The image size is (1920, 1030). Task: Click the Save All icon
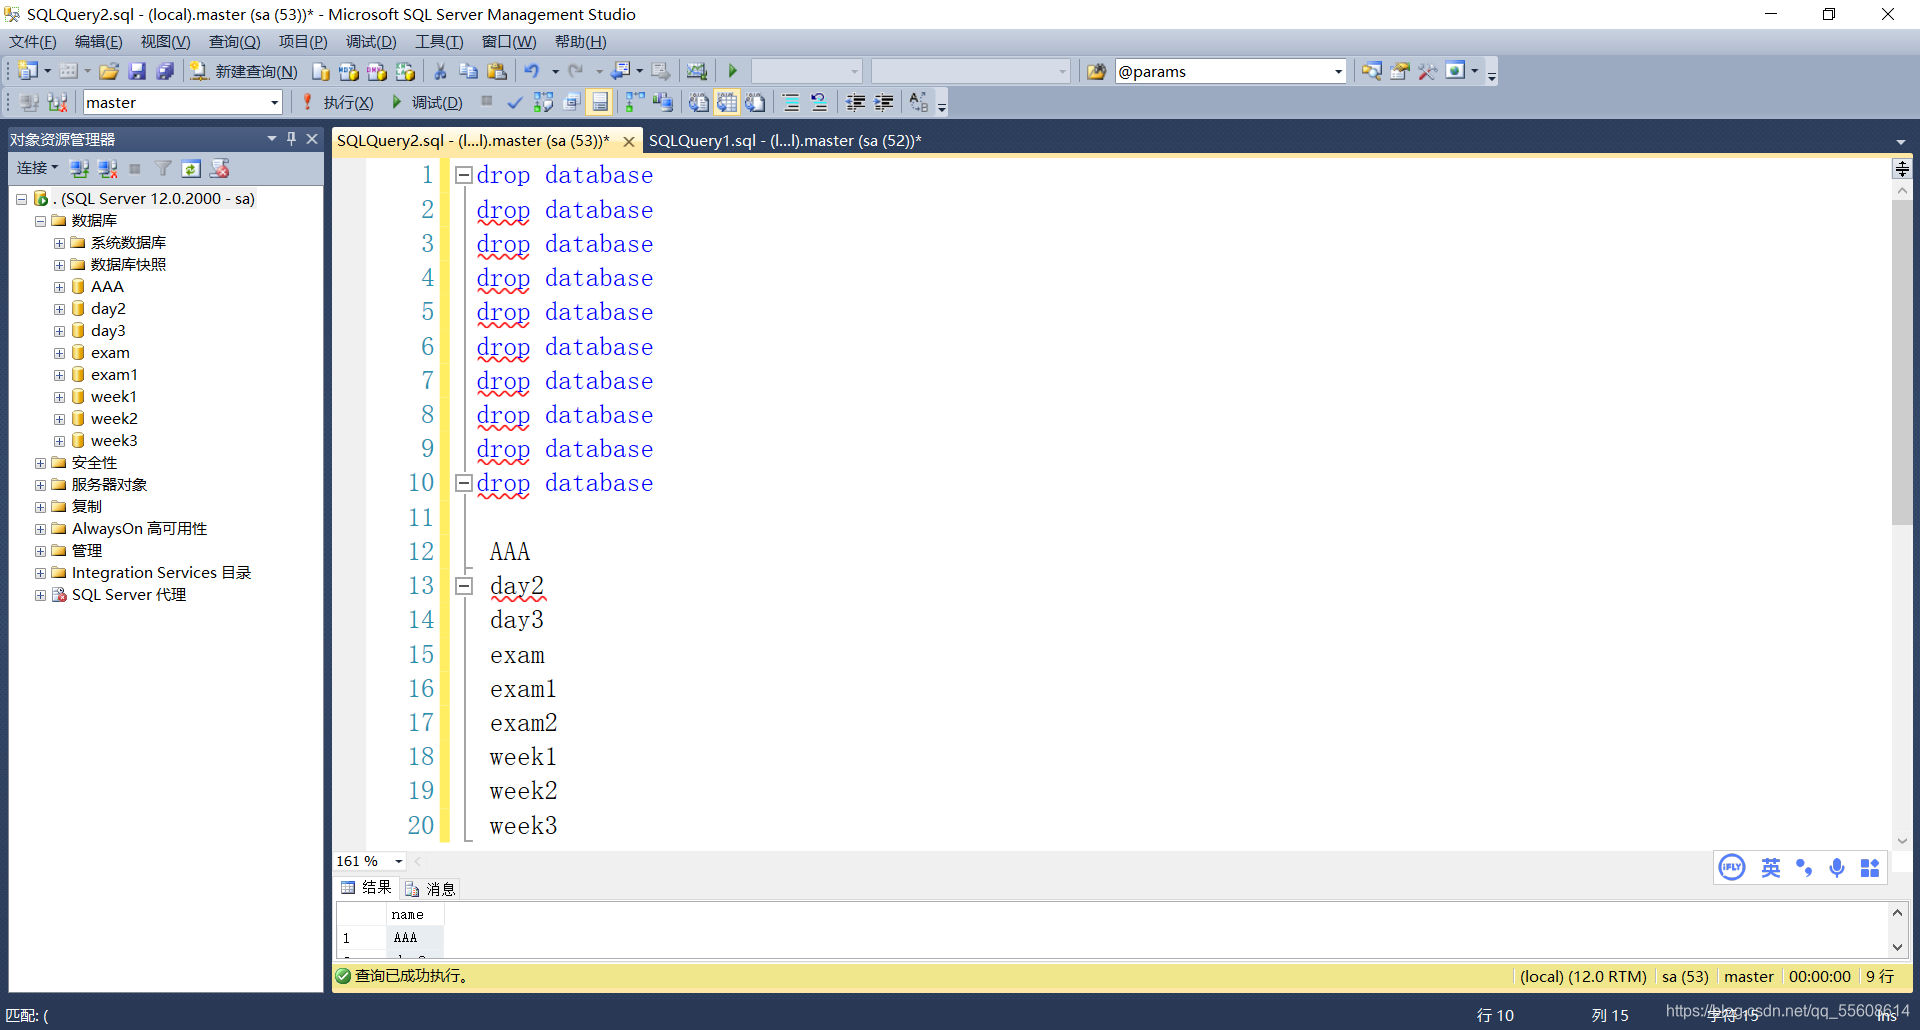[x=165, y=71]
